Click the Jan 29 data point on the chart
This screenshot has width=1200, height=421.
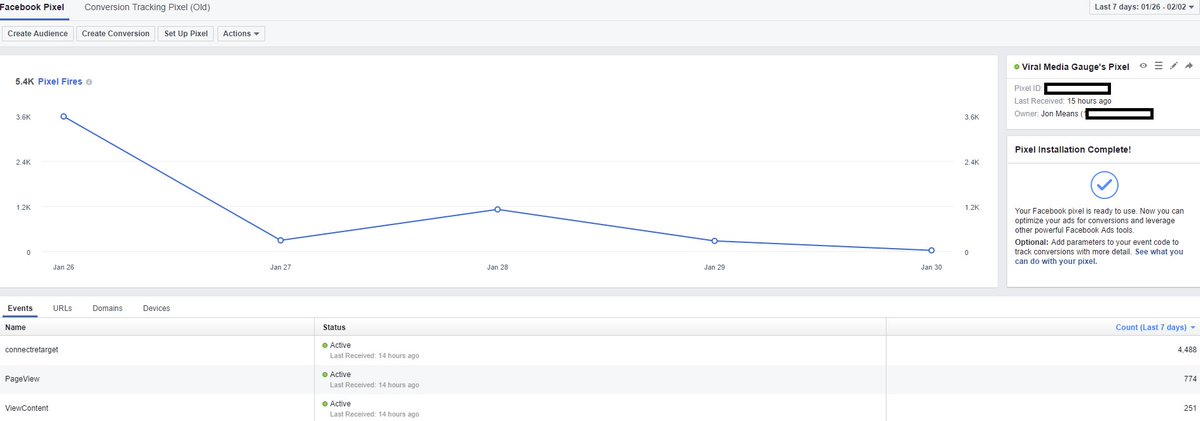click(714, 241)
